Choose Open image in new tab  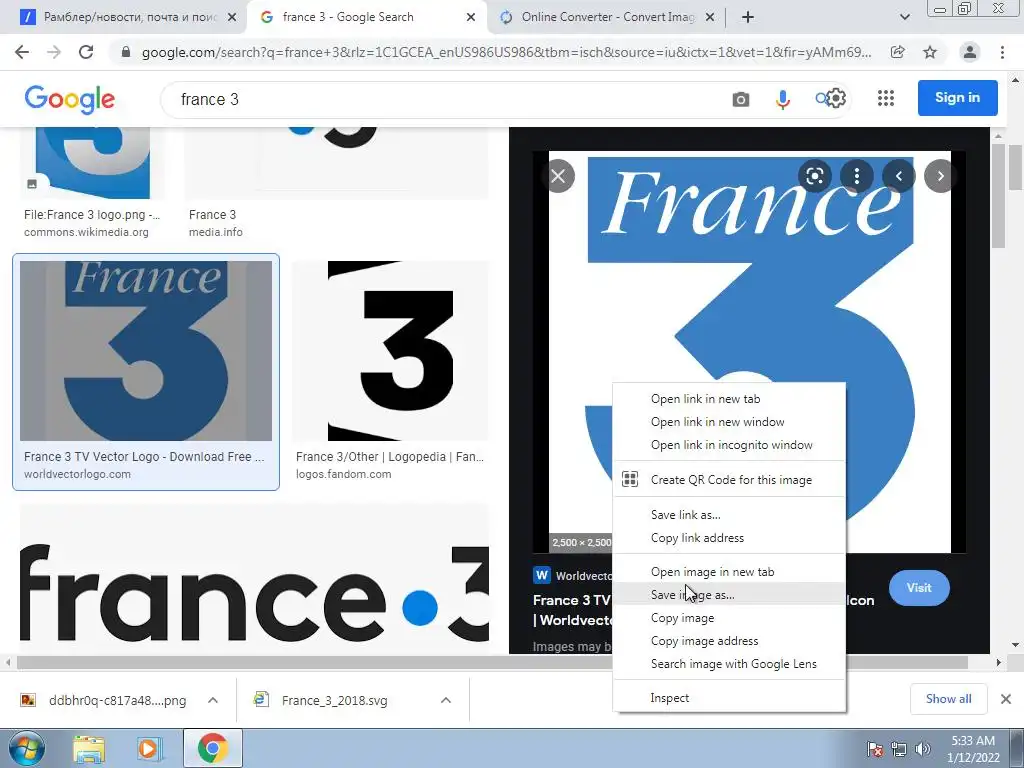click(x=729, y=571)
